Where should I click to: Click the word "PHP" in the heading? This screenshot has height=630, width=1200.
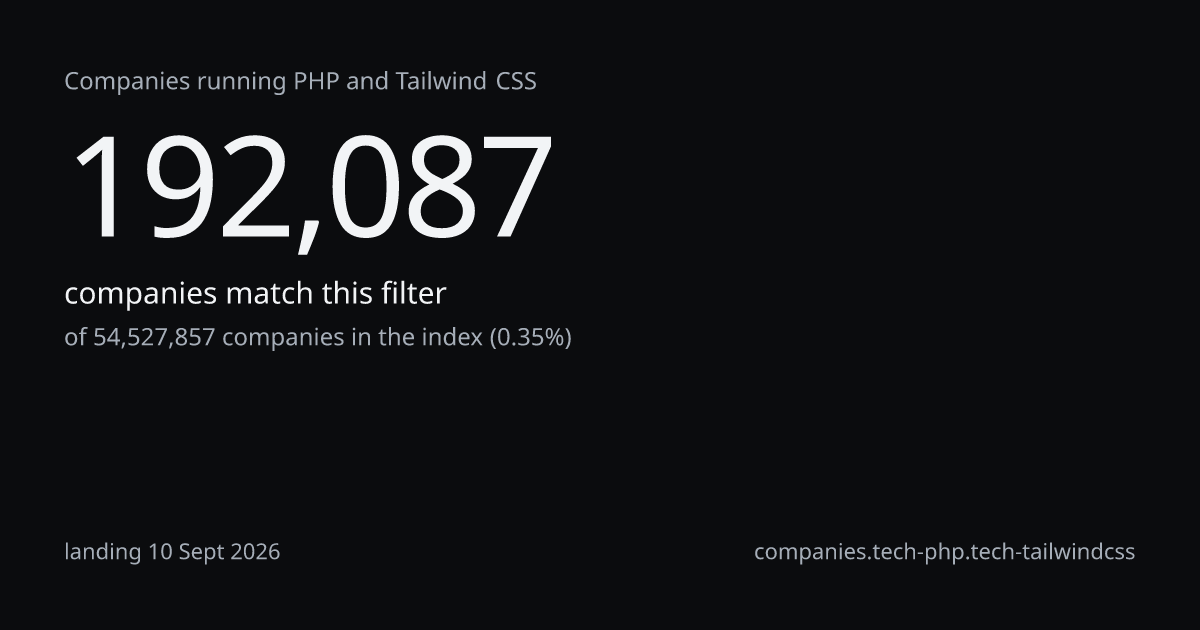316,82
